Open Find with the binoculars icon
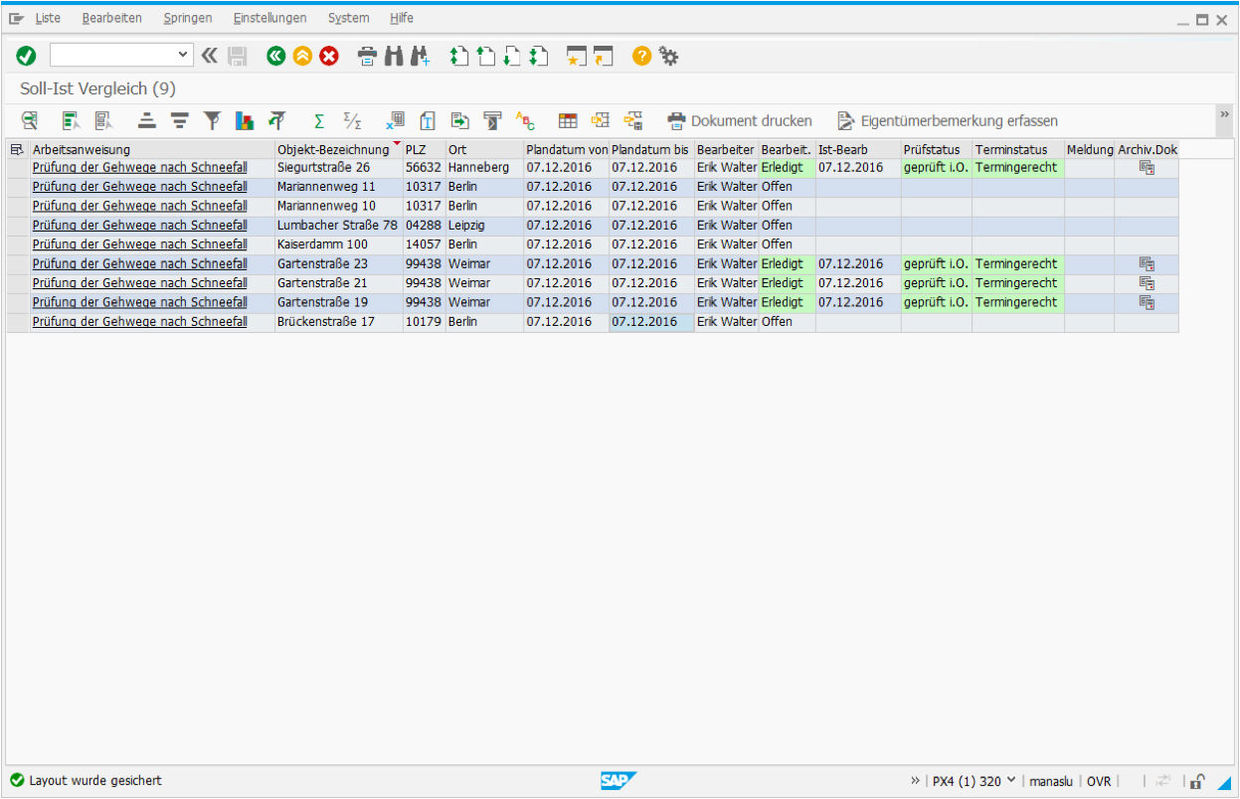 tap(394, 57)
